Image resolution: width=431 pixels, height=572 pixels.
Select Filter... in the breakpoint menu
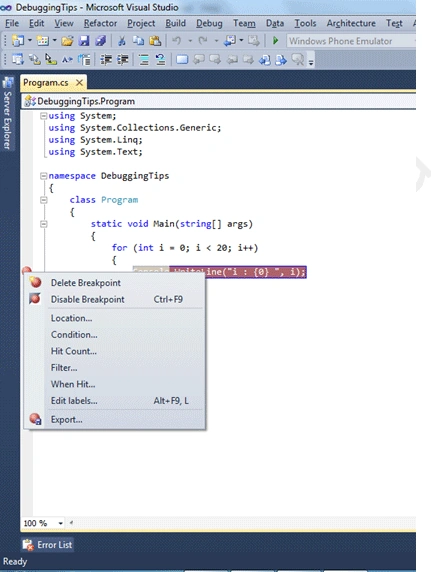(x=115, y=367)
